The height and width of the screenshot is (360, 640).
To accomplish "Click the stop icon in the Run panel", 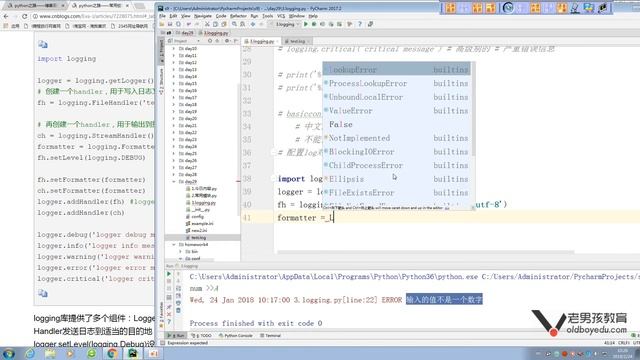I will [x=169, y=282].
